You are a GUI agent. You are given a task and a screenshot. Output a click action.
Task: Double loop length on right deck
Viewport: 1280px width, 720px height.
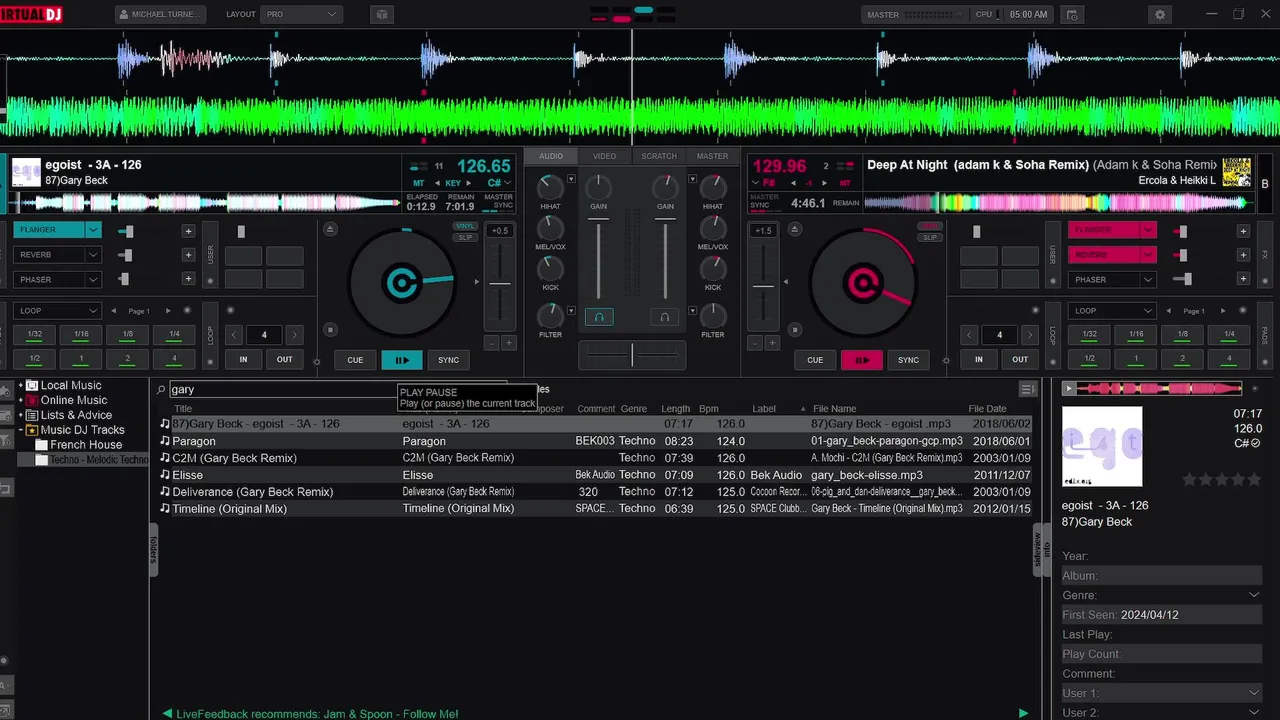pos(1030,335)
